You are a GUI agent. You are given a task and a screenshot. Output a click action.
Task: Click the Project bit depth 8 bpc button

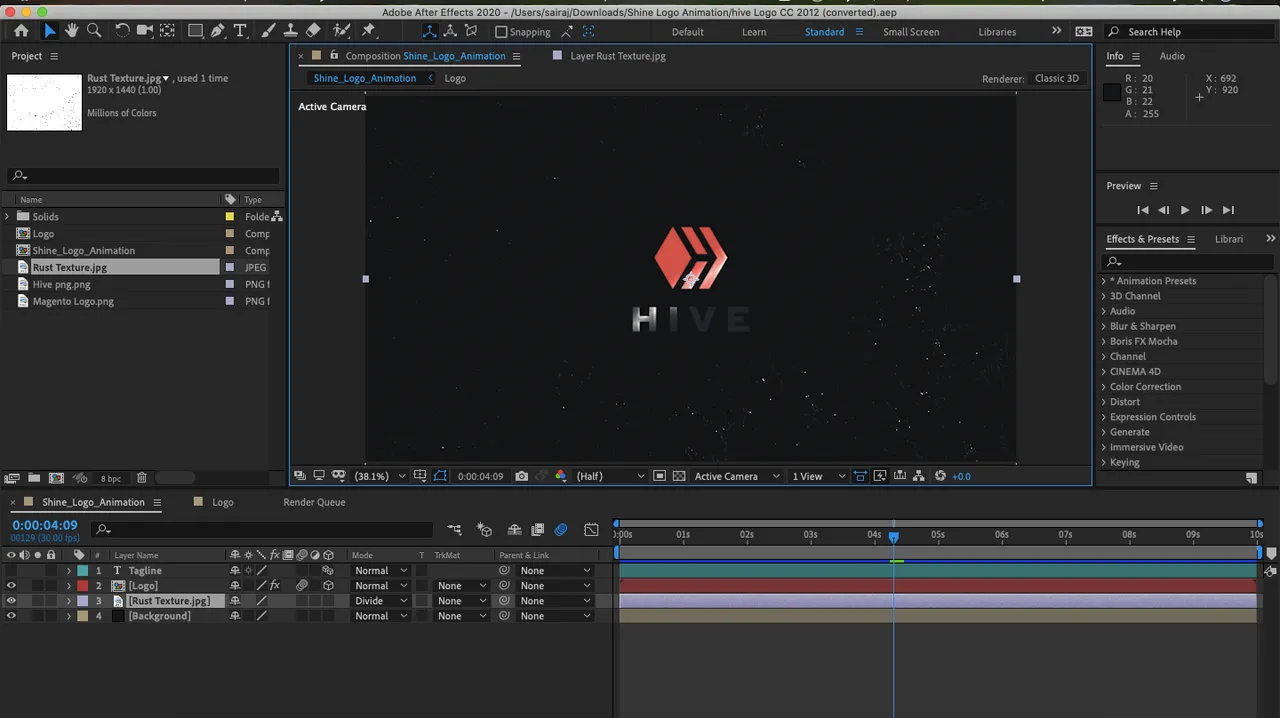pyautogui.click(x=110, y=479)
